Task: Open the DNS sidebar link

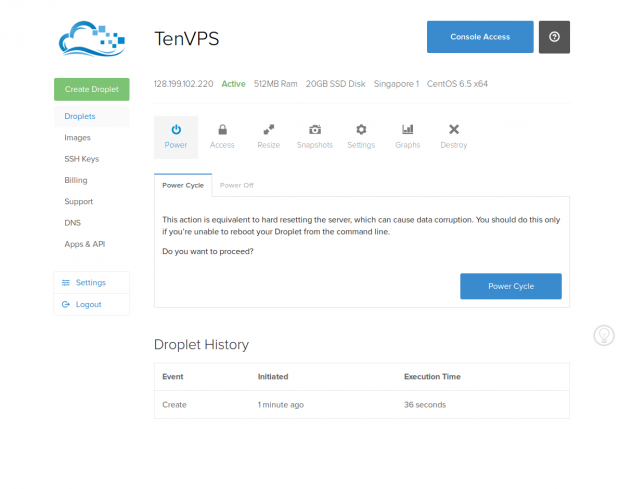Action: [x=72, y=222]
